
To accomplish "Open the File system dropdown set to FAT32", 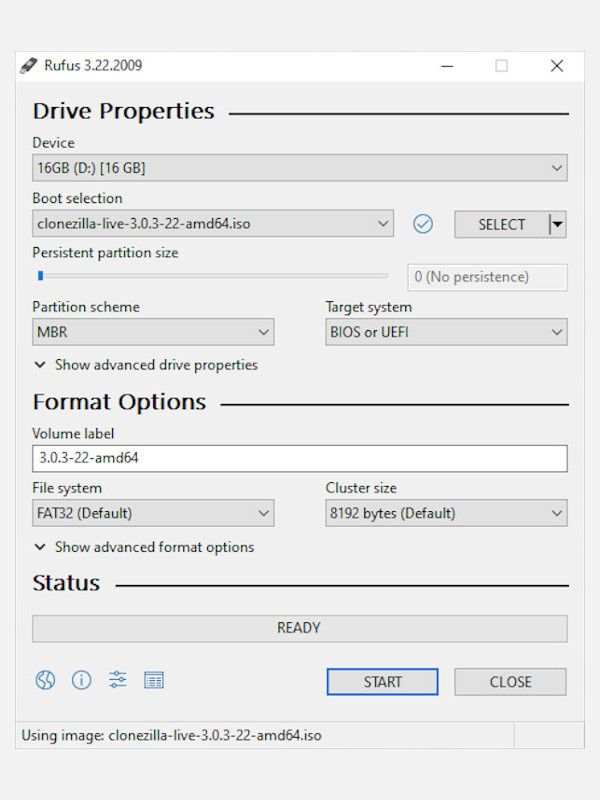I will pos(153,513).
